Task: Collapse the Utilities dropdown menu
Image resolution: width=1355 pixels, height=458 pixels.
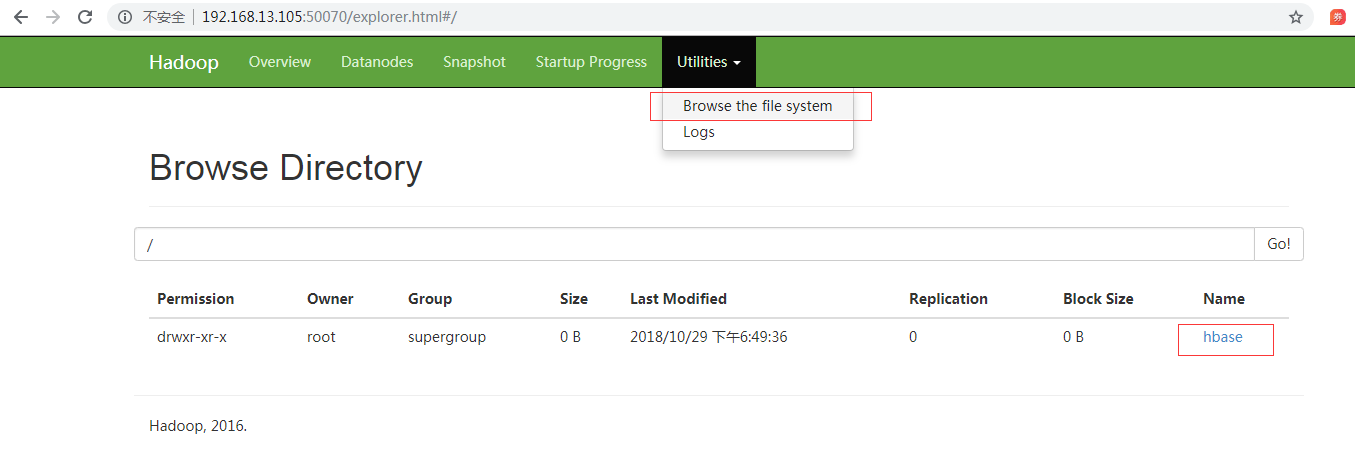Action: [x=708, y=62]
